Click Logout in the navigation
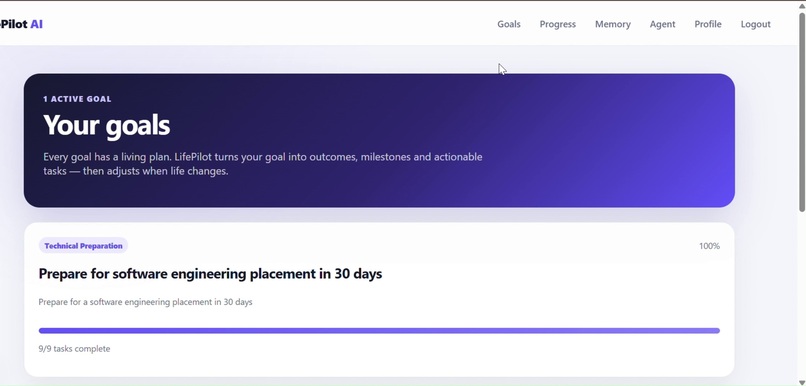806x386 pixels. click(755, 24)
